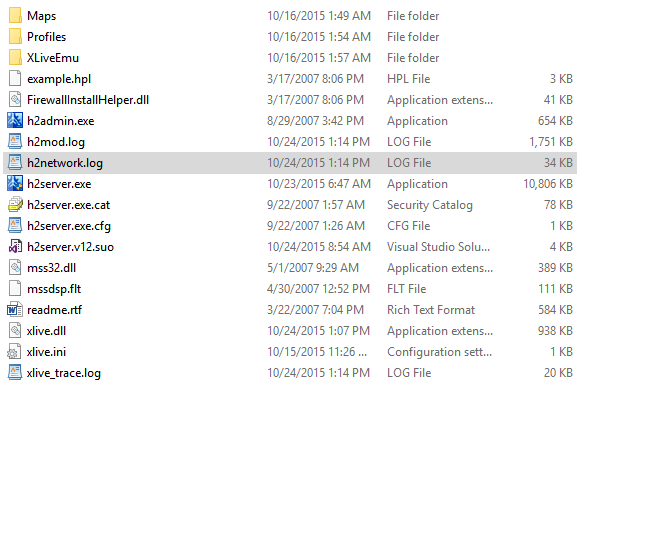Click the 10/16/2015 1:49 AM date of Maps

tap(319, 16)
